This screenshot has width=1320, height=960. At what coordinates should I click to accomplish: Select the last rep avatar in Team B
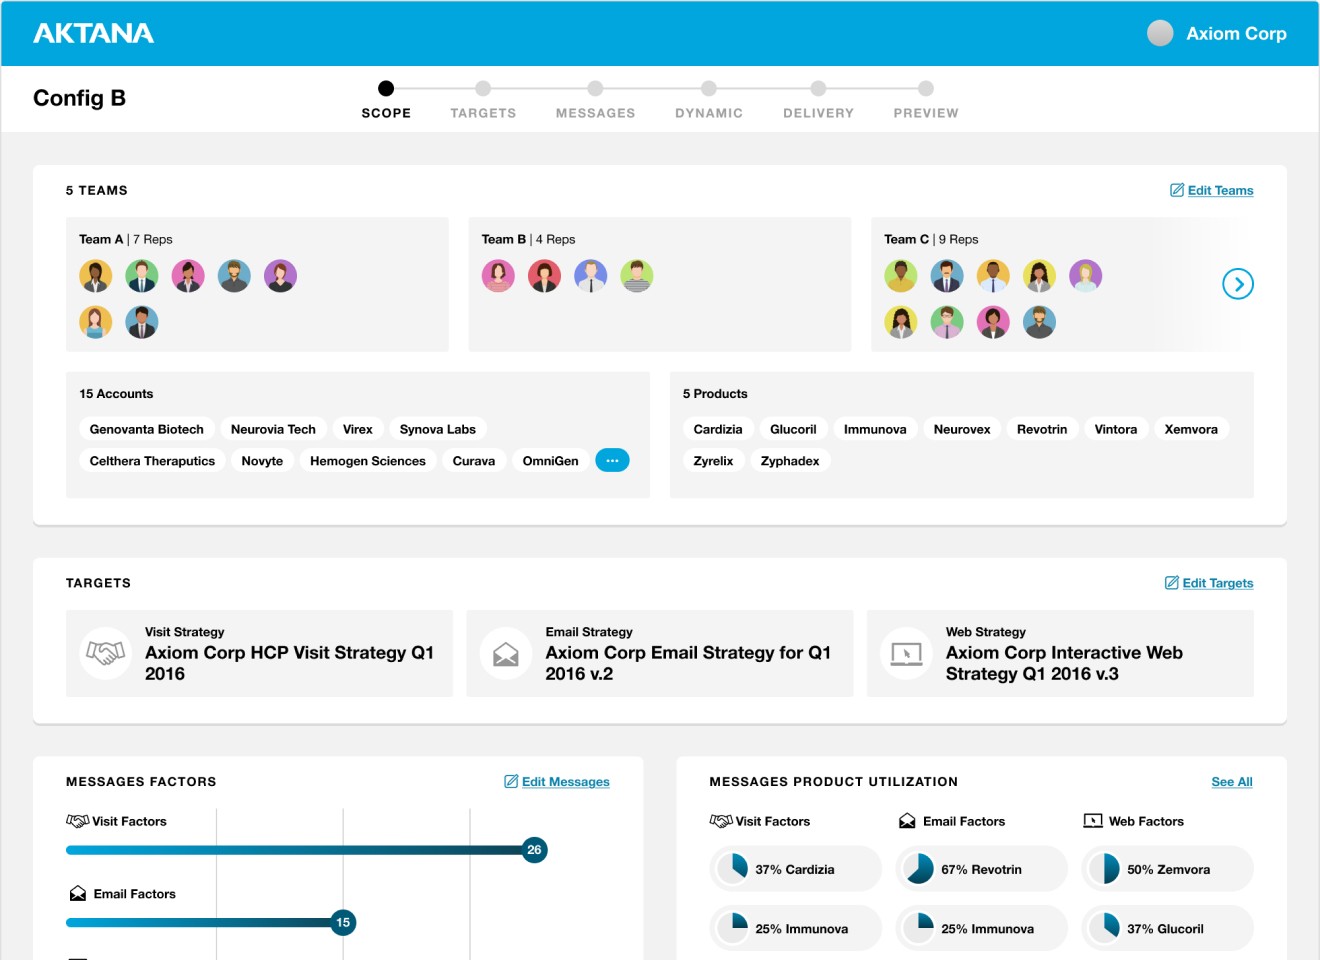(637, 276)
